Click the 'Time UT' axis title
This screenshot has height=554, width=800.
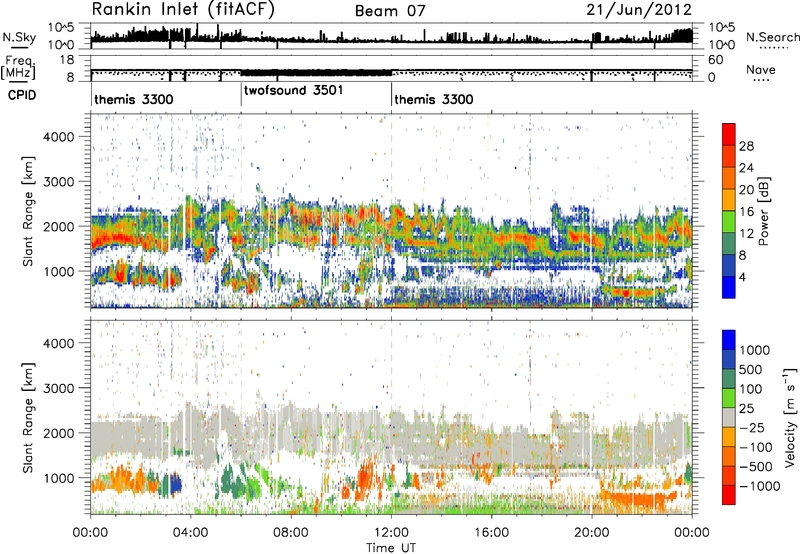391,547
